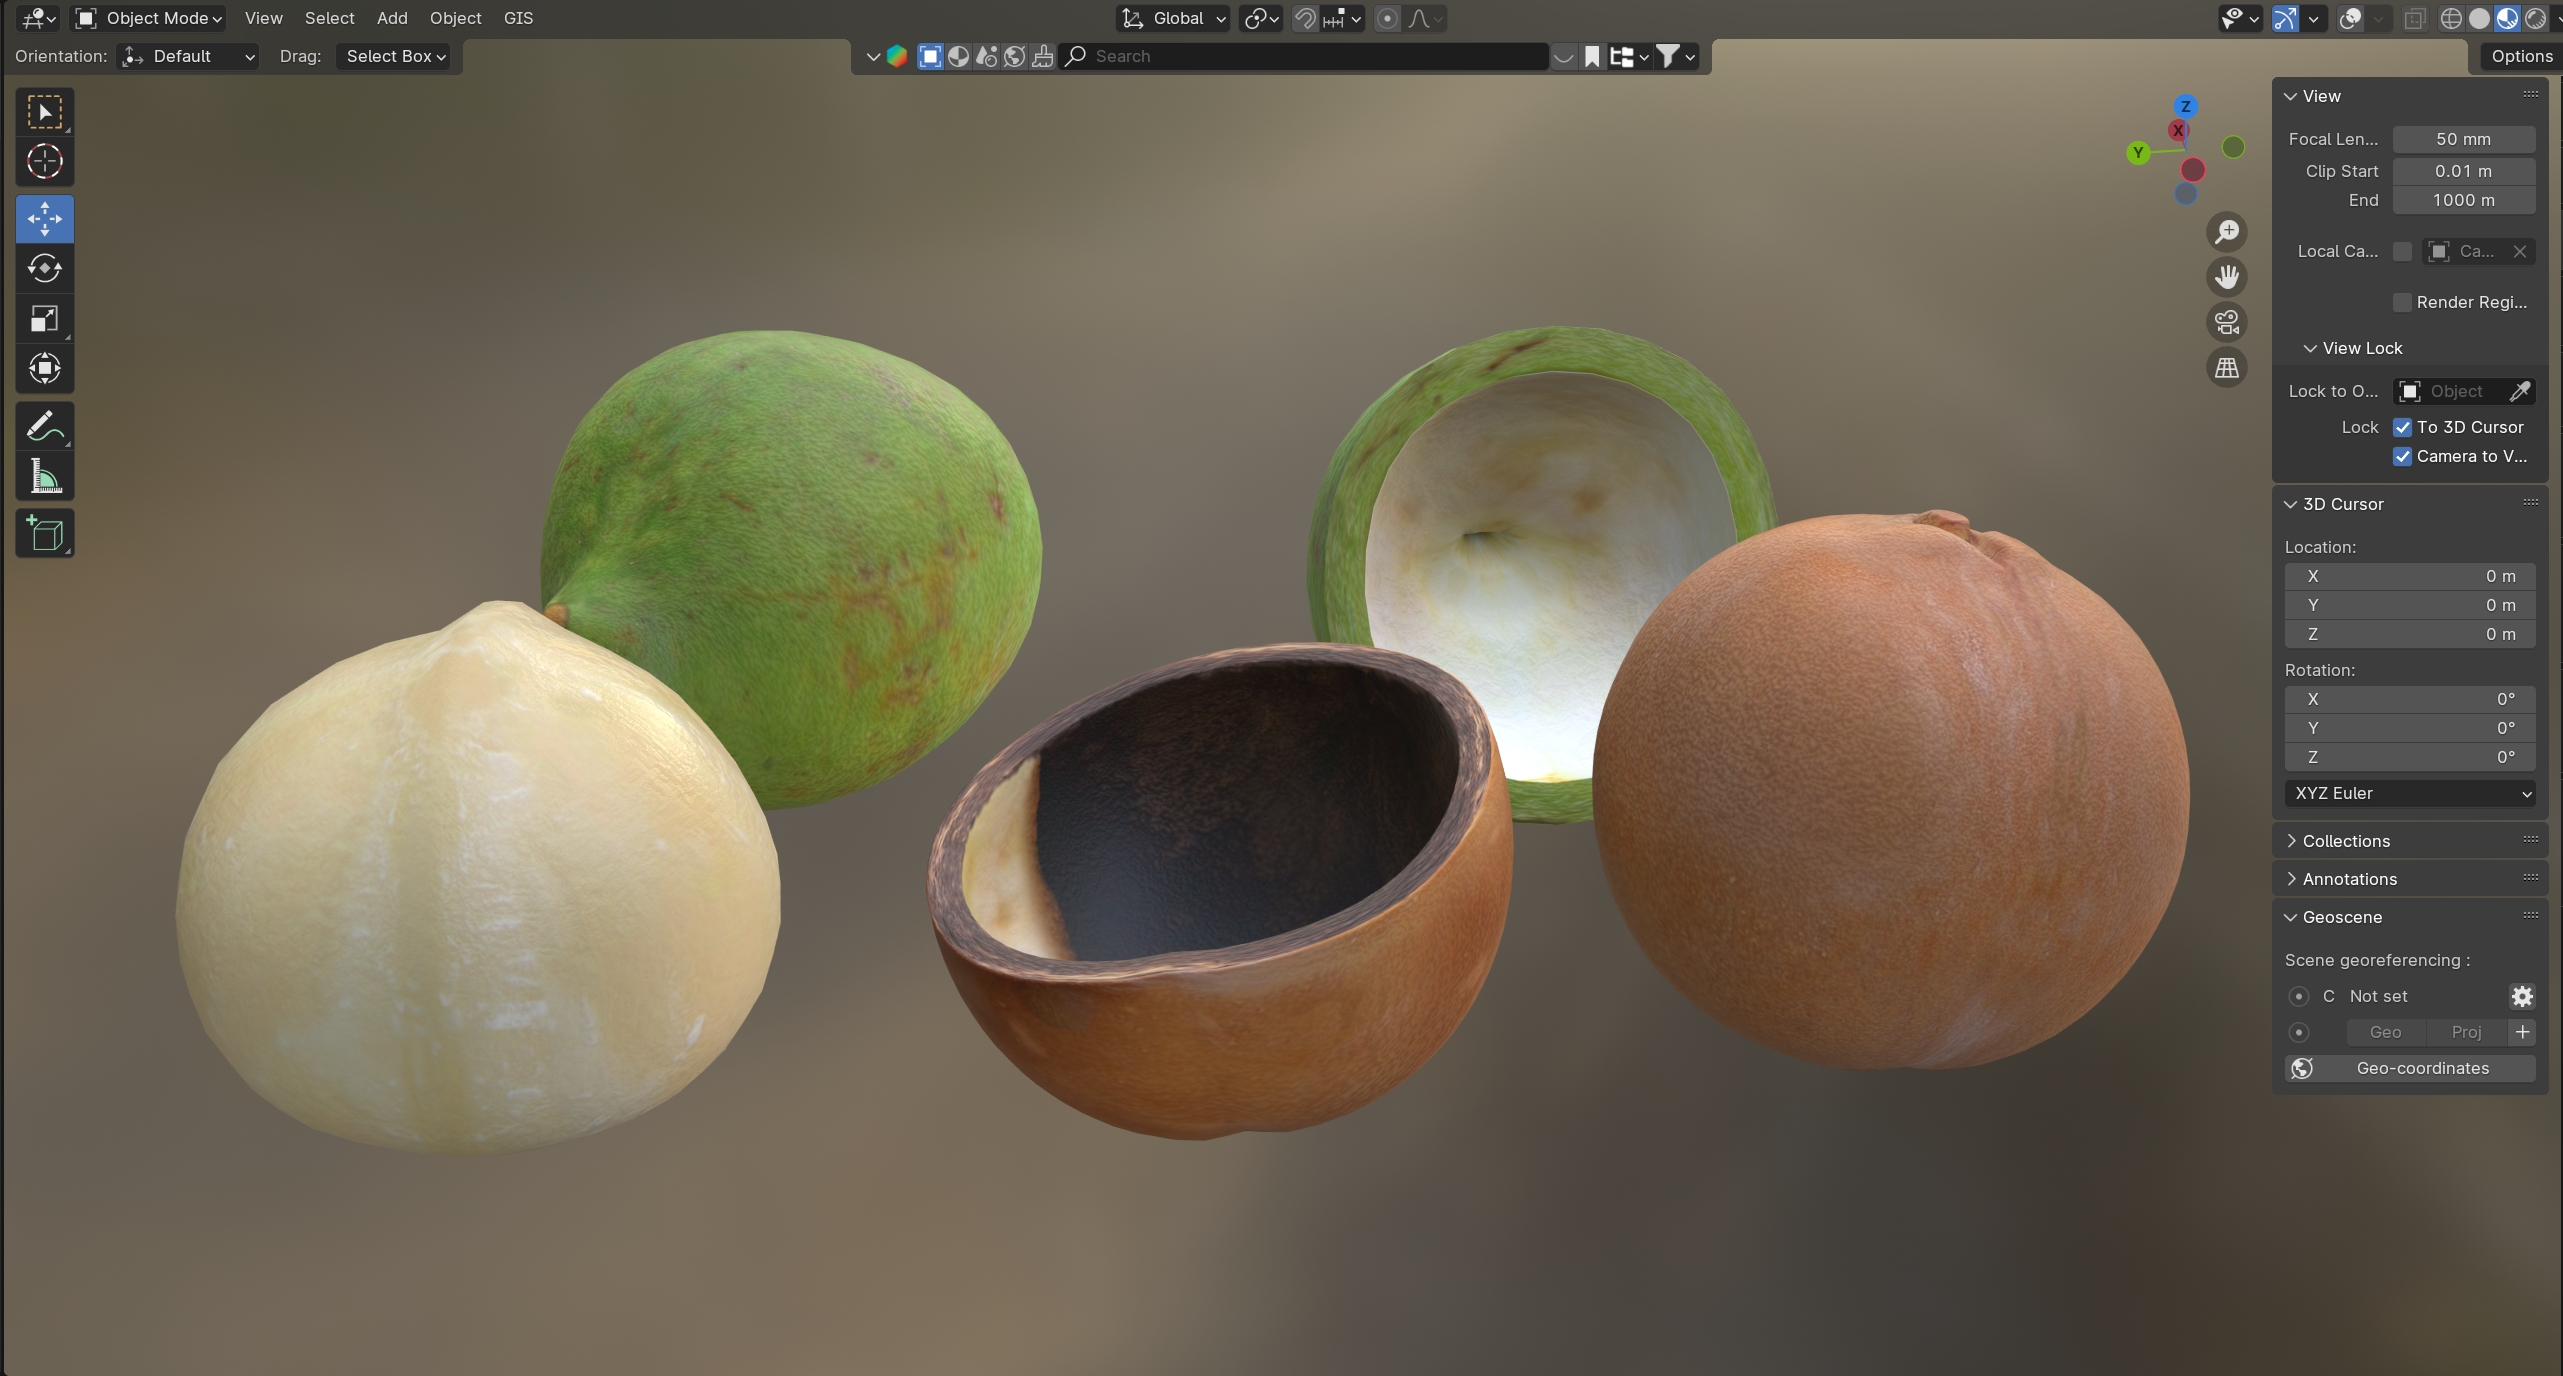The image size is (2563, 1376).
Task: Click the Add Cube tool
Action: [44, 533]
